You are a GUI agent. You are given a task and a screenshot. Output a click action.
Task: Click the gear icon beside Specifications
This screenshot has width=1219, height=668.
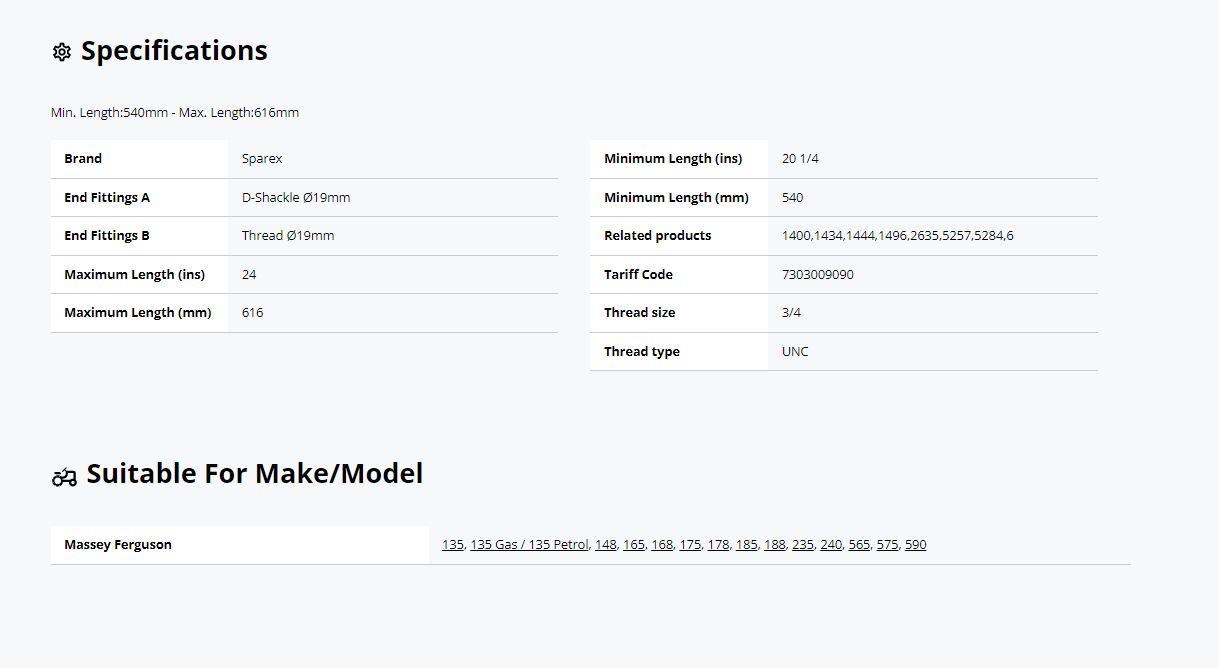(x=62, y=52)
